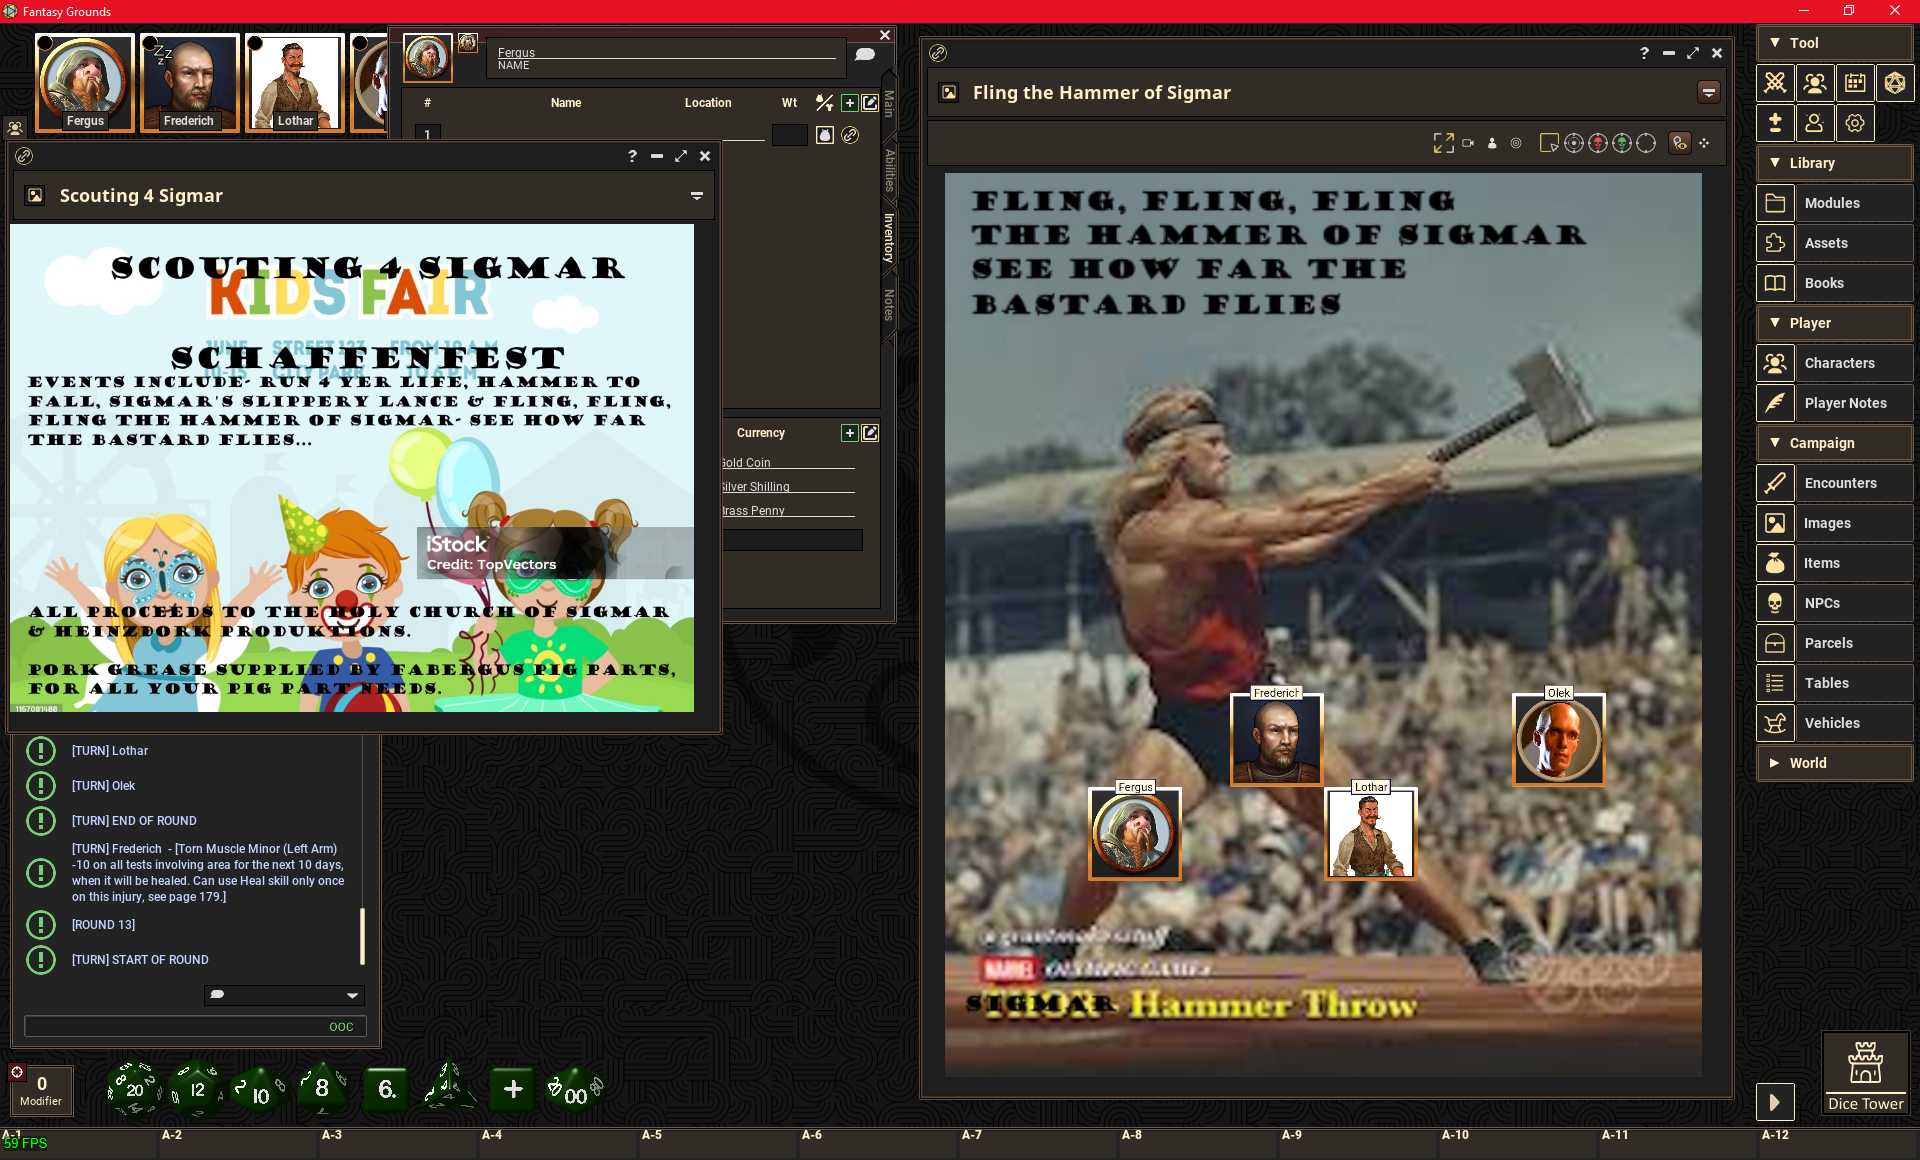This screenshot has height=1160, width=1920.
Task: Toggle the empty circle token filter
Action: coord(1646,143)
